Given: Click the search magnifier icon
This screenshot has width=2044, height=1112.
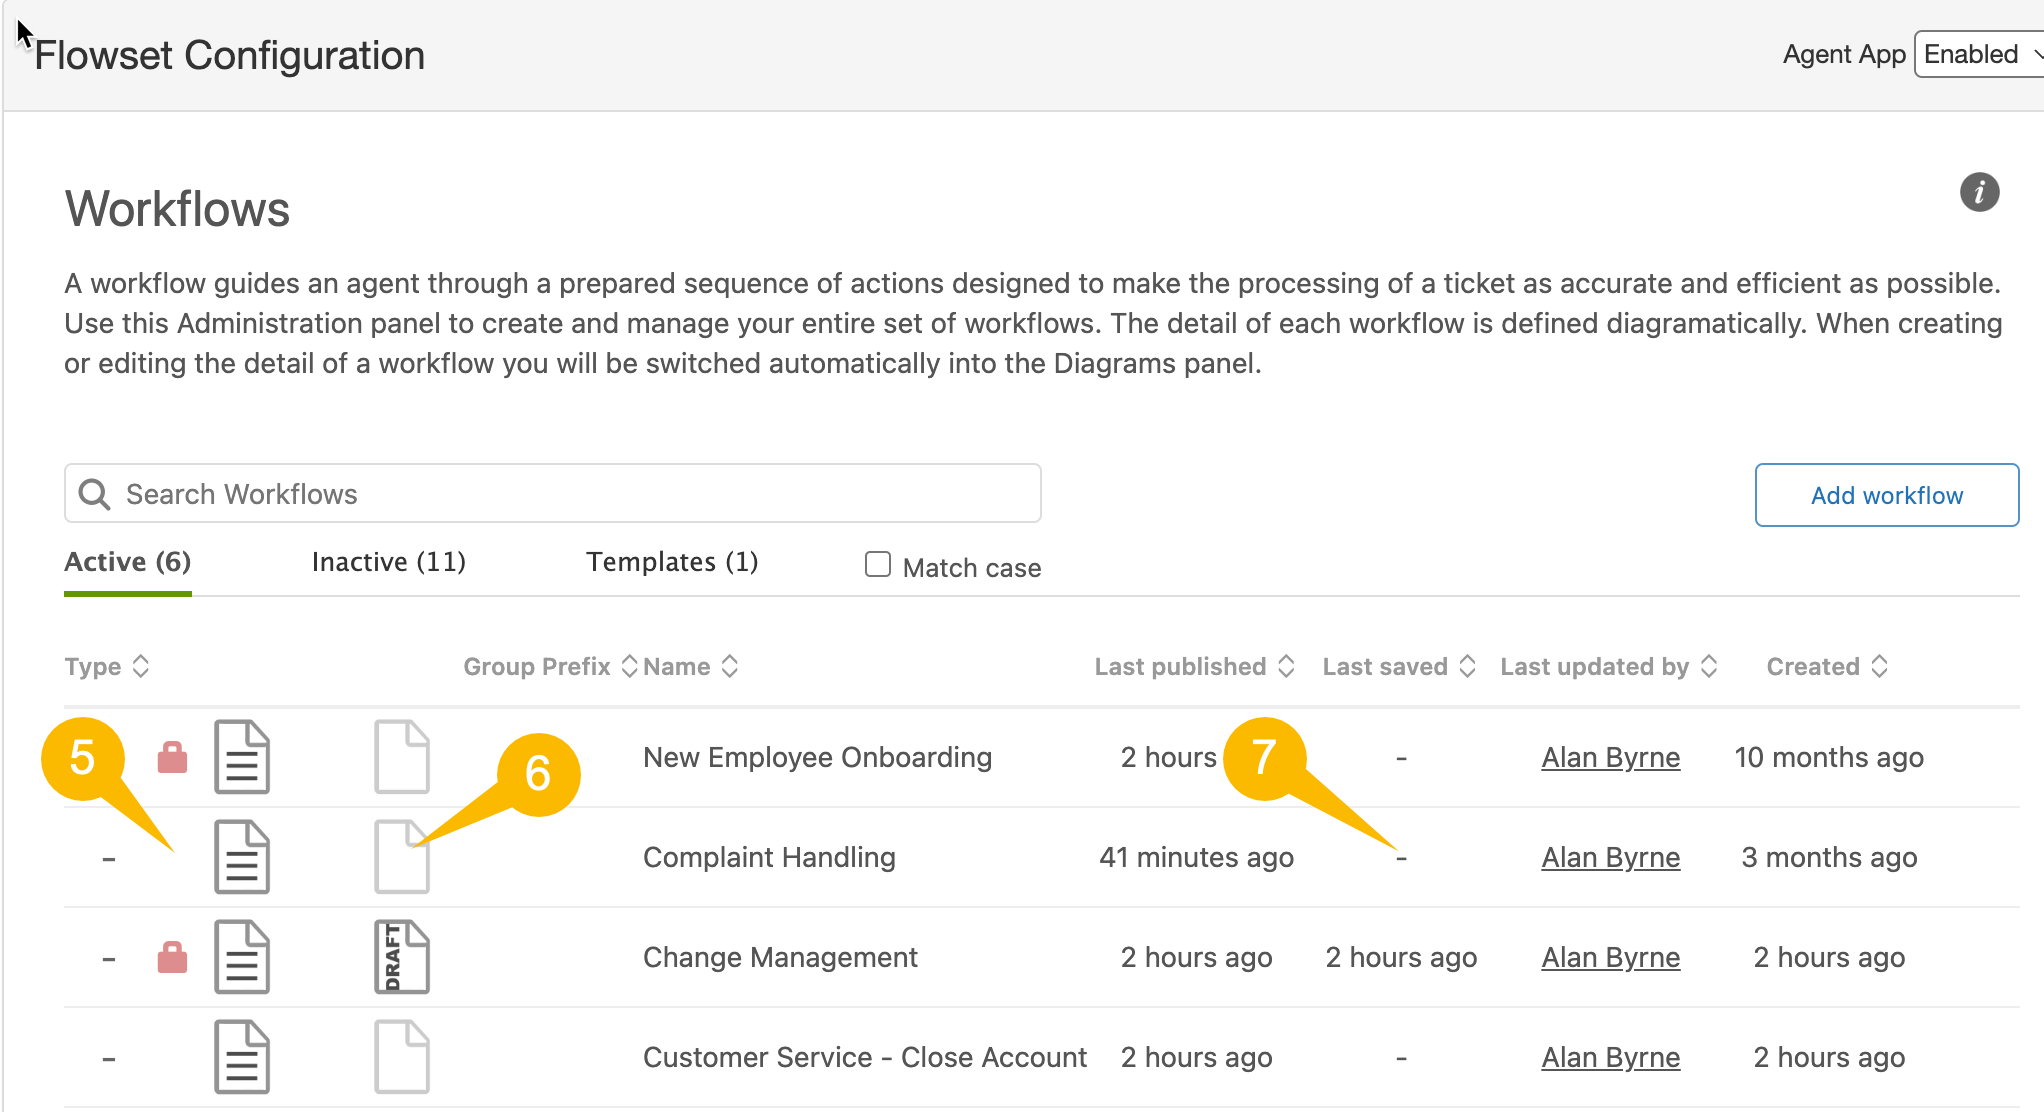Looking at the screenshot, I should [94, 494].
